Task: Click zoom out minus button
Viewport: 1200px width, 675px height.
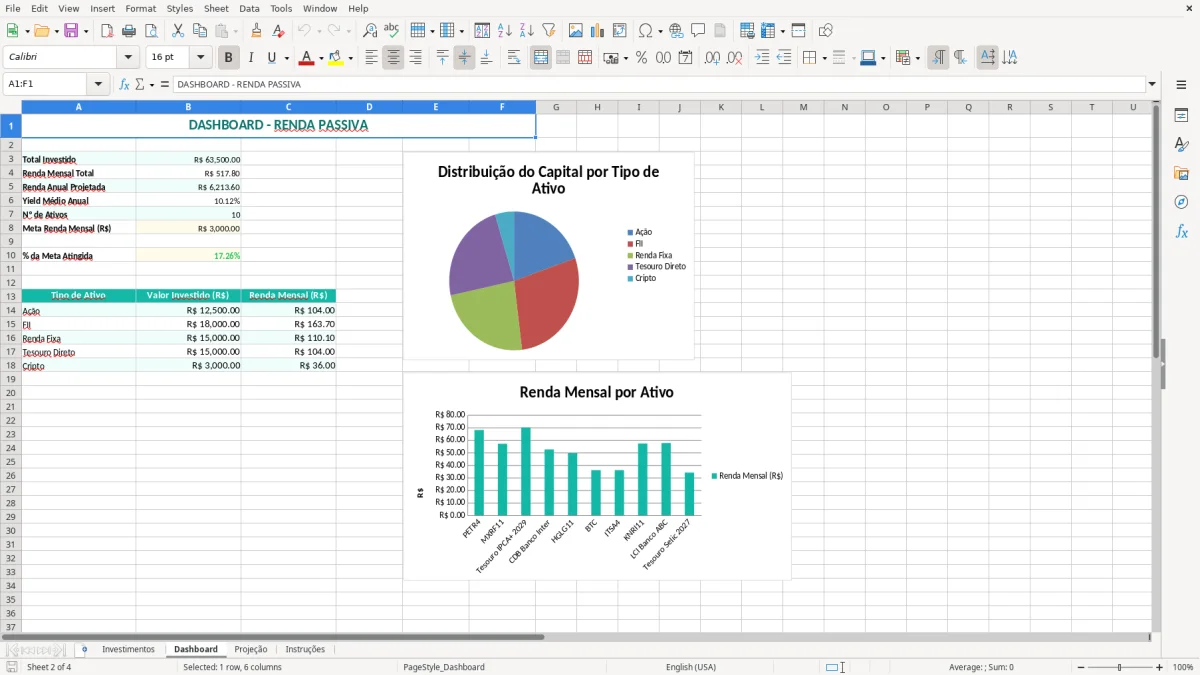Action: pos(1080,667)
